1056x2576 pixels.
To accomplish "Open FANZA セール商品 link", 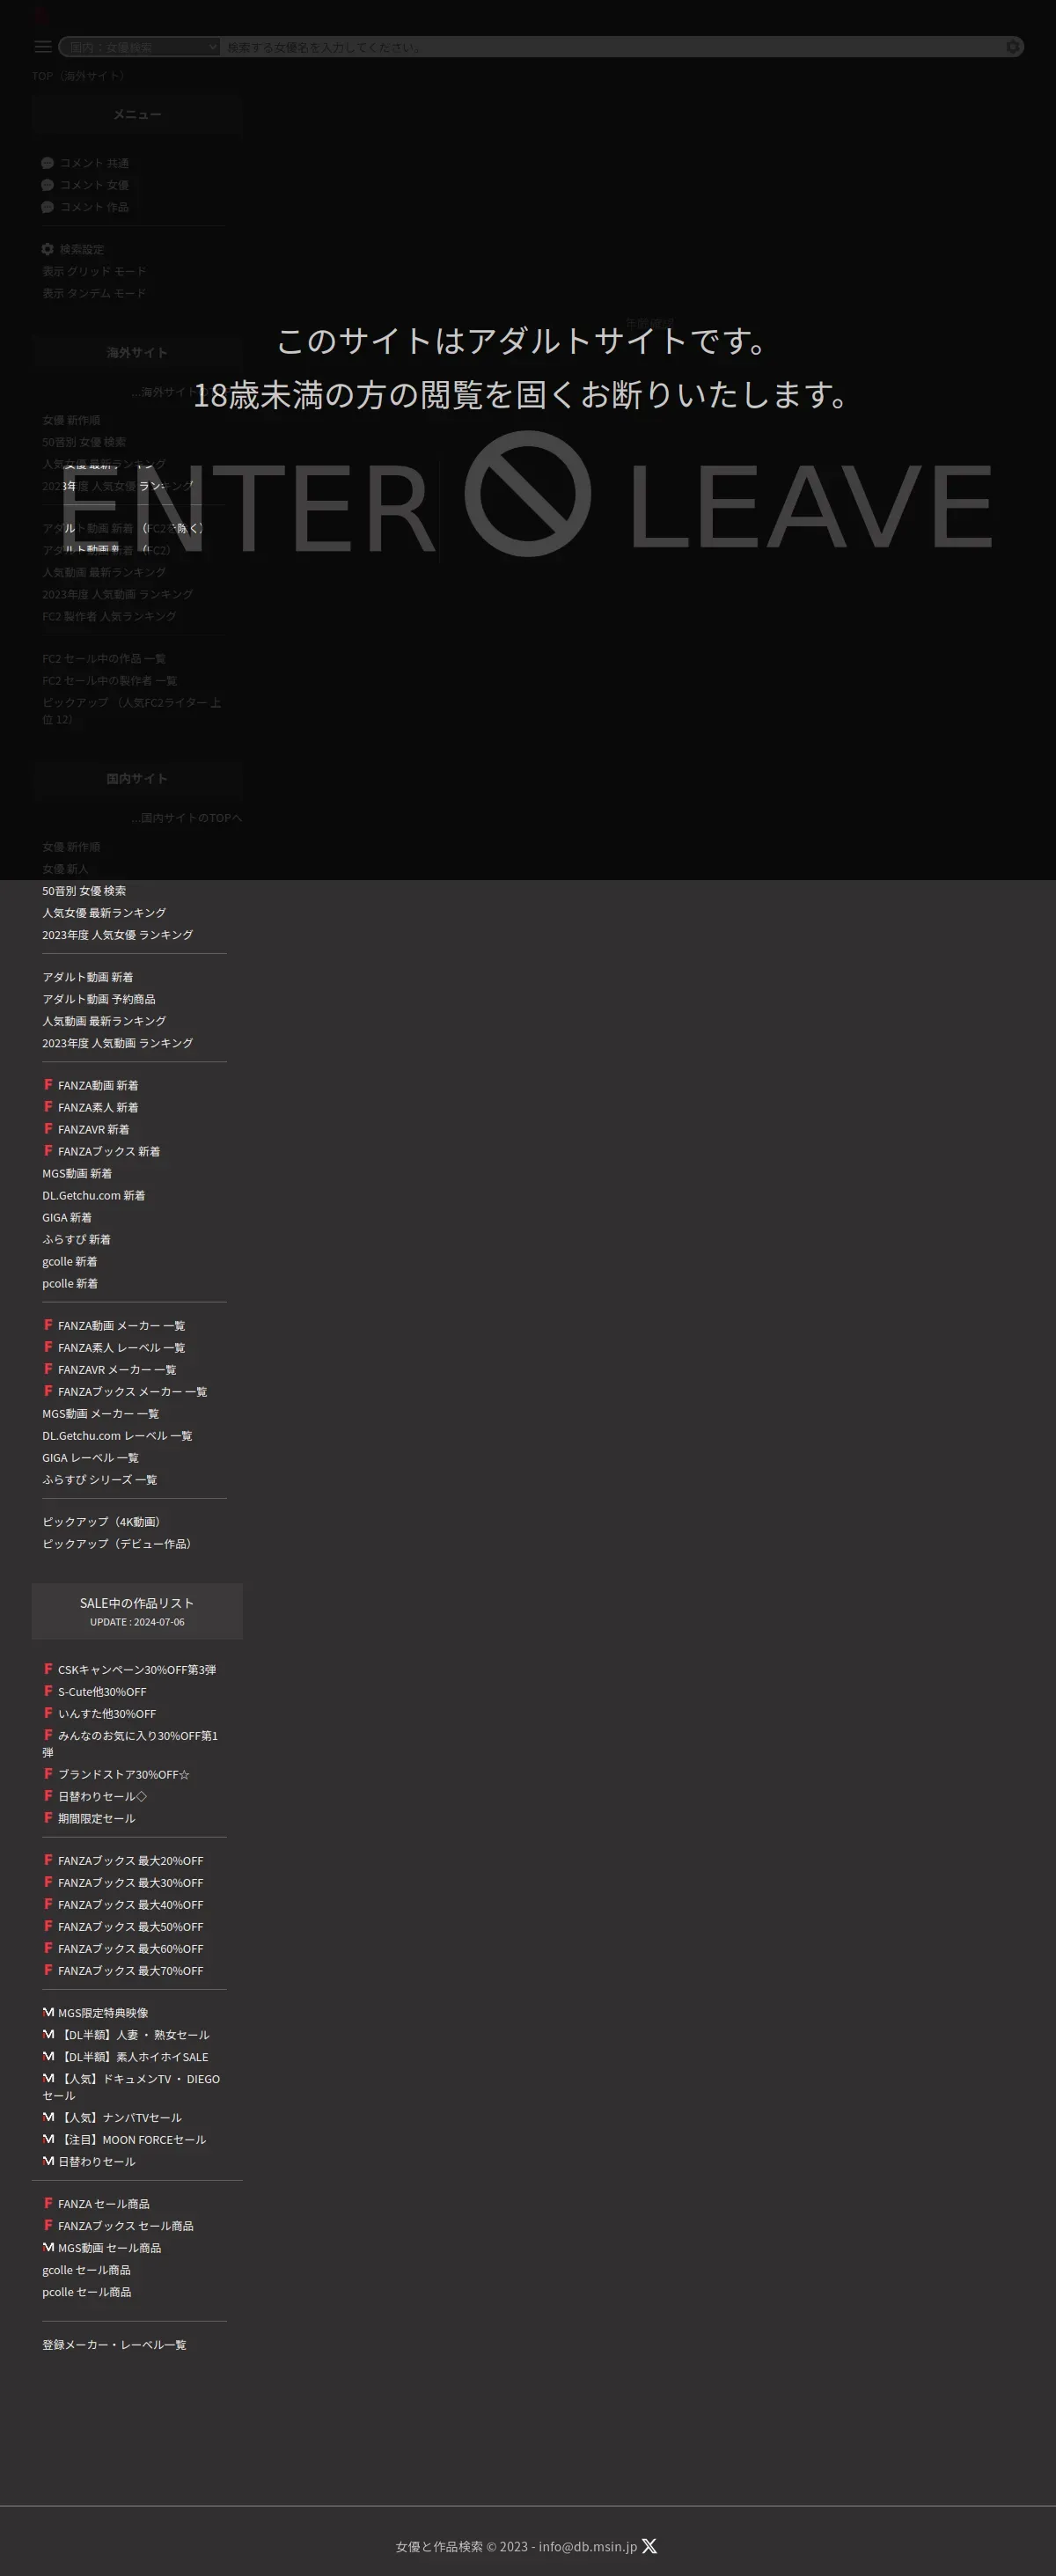I will [103, 2202].
